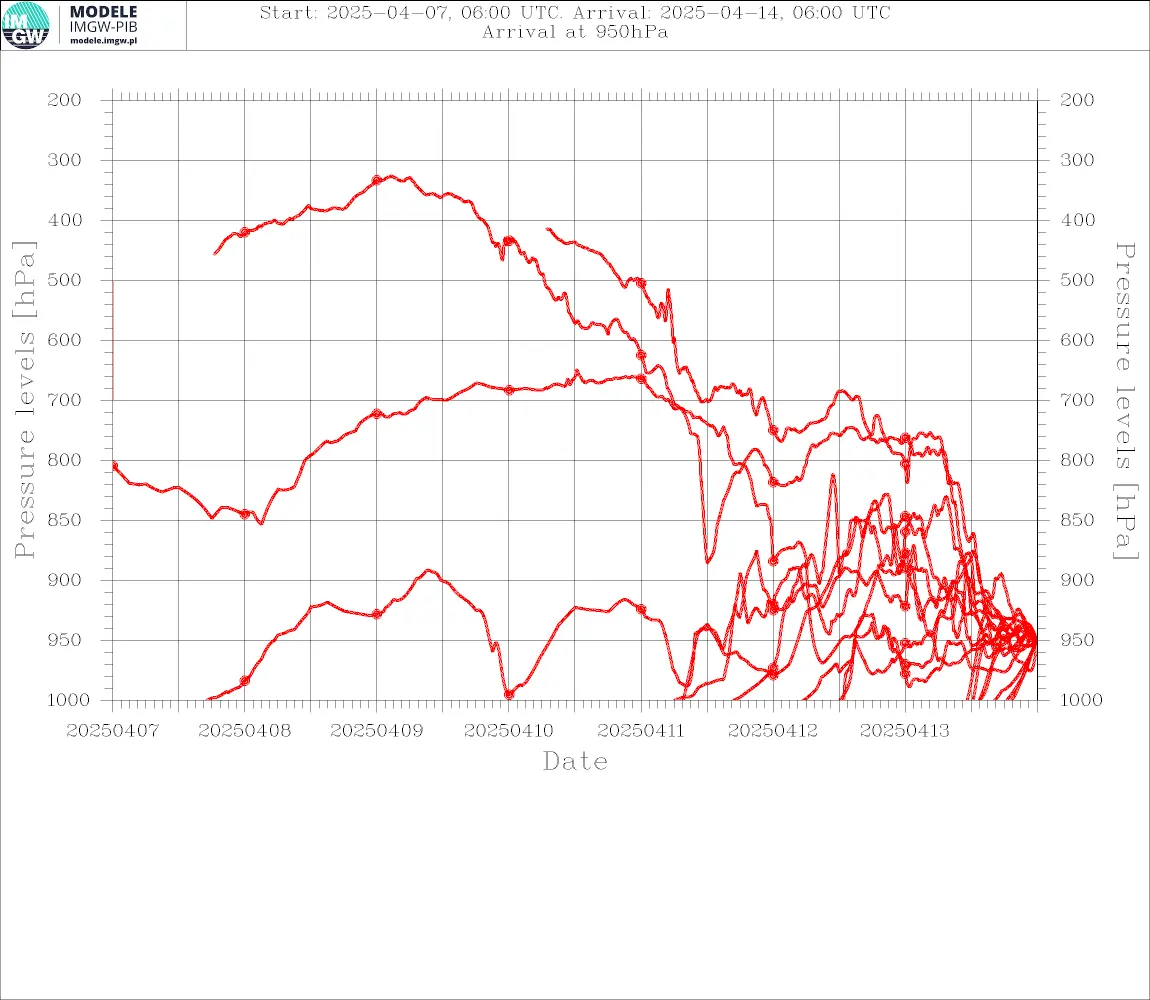Click the right y-axis label 300
This screenshot has width=1150, height=1000.
point(1077,160)
